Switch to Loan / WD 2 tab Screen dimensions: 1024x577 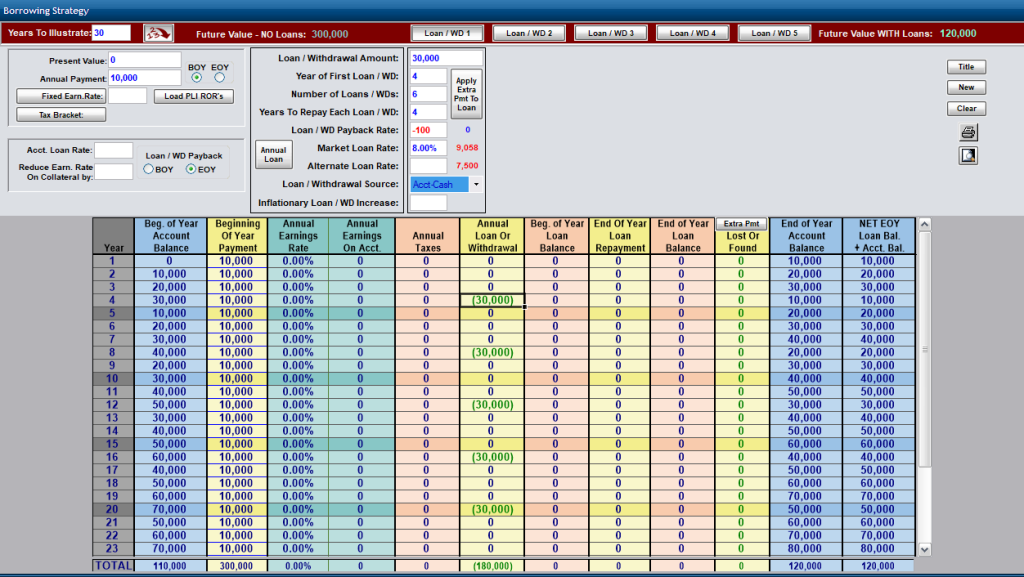coord(529,33)
